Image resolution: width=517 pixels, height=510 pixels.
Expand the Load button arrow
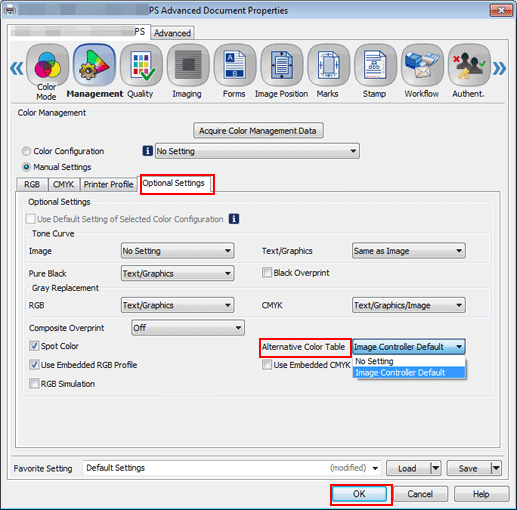pyautogui.click(x=436, y=468)
